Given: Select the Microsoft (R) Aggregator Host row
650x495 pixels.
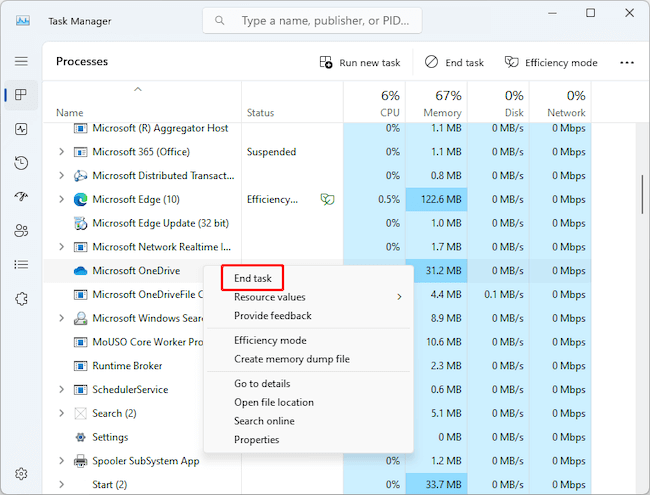Looking at the screenshot, I should point(317,128).
